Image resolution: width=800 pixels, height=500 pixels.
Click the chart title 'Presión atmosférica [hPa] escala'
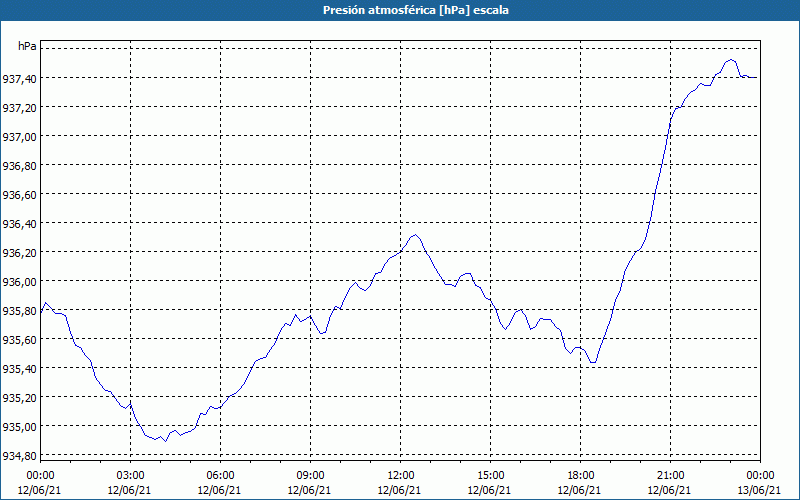415,10
